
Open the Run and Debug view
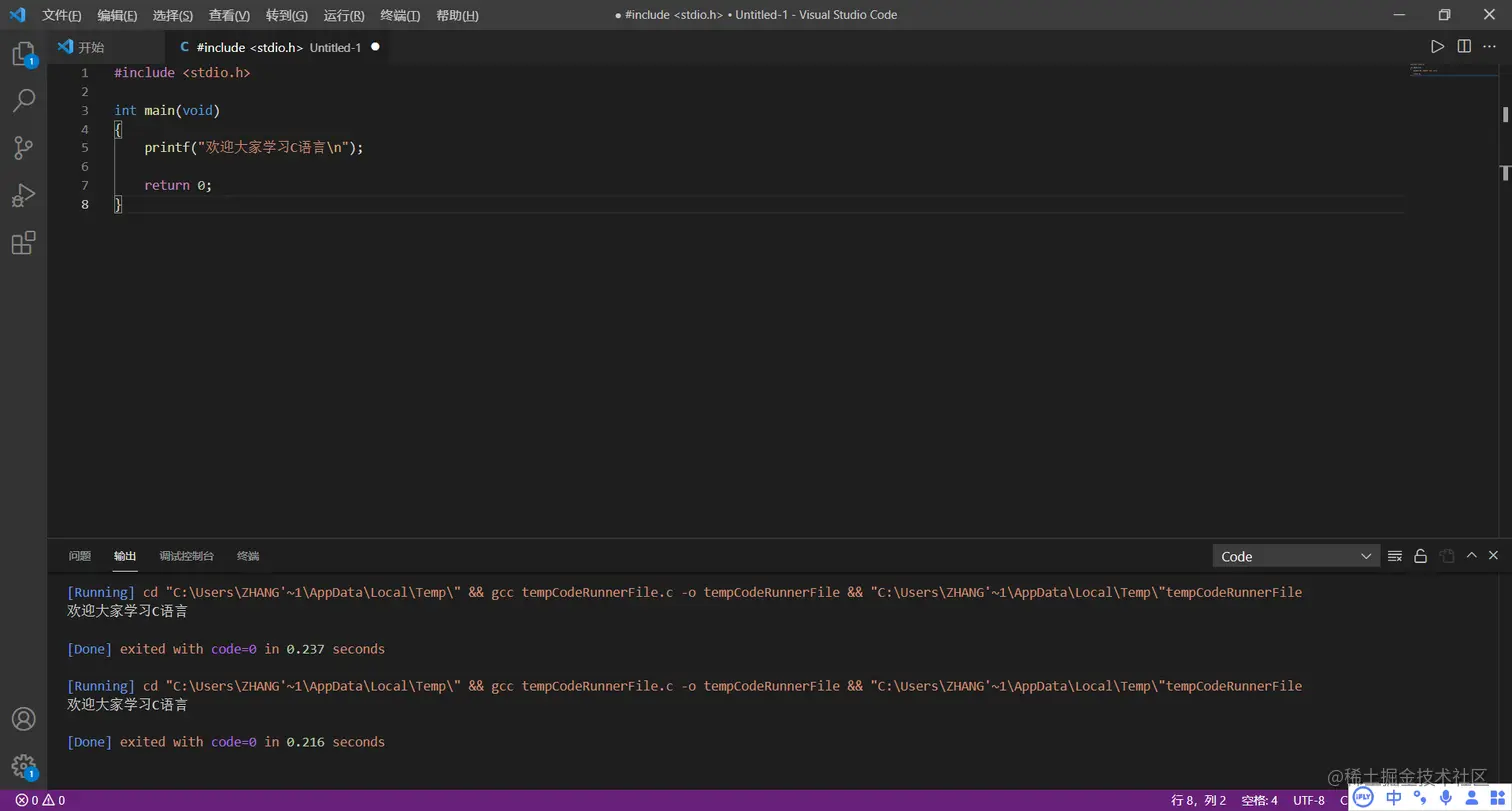coord(23,195)
